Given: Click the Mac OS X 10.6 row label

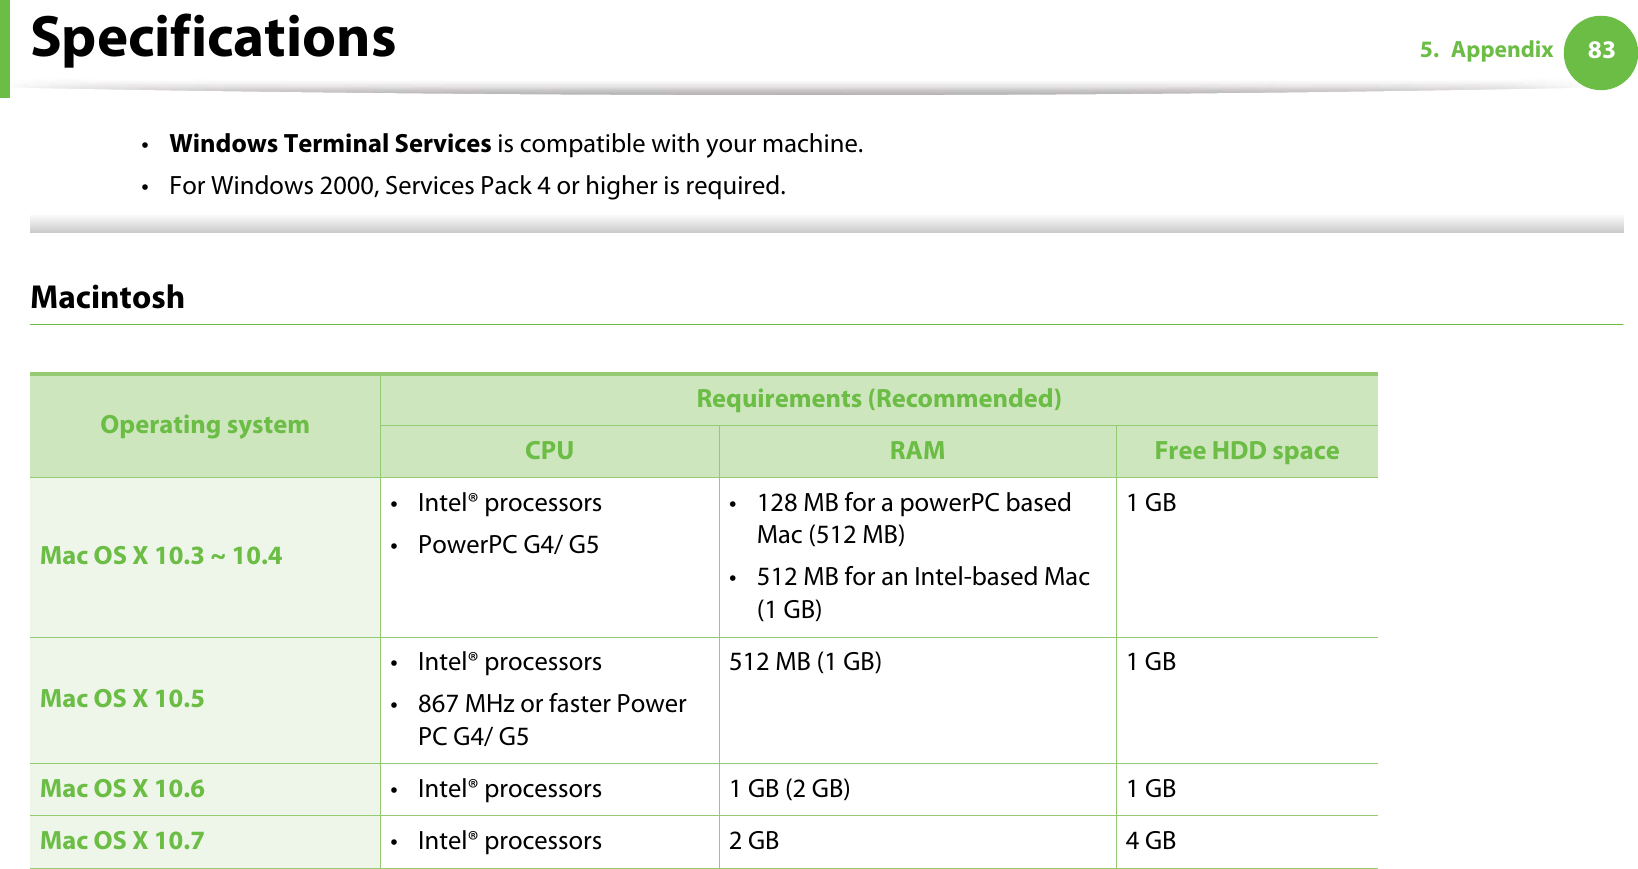Looking at the screenshot, I should point(122,789).
